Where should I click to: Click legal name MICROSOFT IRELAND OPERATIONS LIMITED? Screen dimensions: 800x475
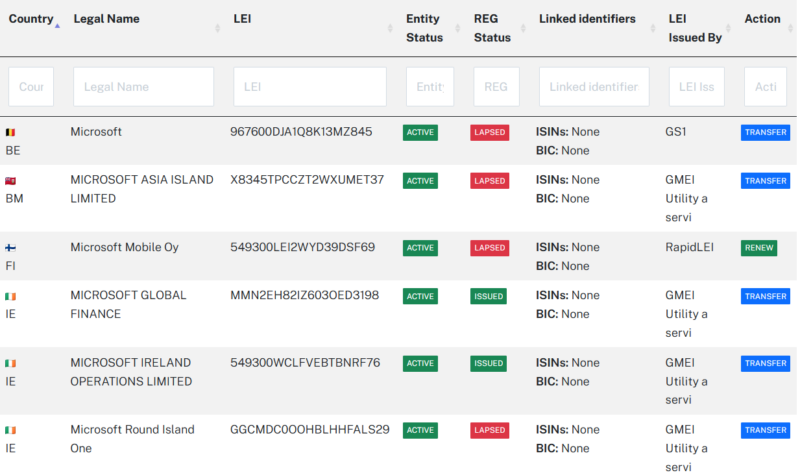point(131,372)
